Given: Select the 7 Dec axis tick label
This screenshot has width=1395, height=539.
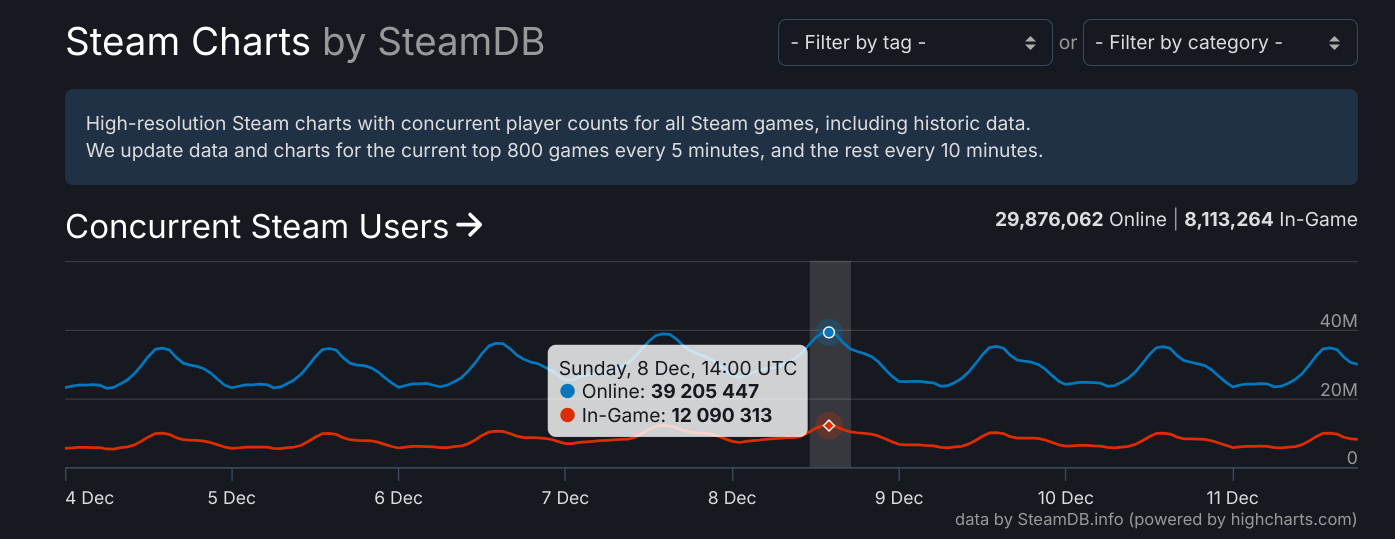Looking at the screenshot, I should coord(565,498).
